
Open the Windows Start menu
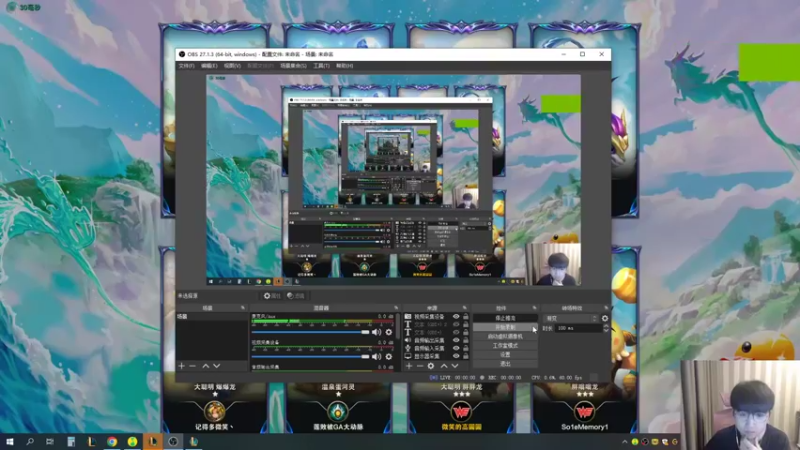(10, 442)
